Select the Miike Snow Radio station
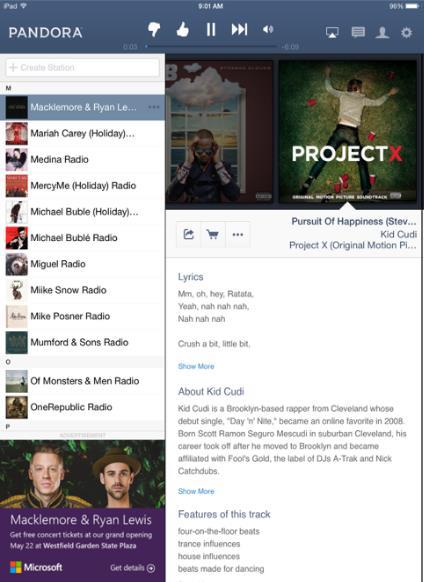 click(82, 290)
